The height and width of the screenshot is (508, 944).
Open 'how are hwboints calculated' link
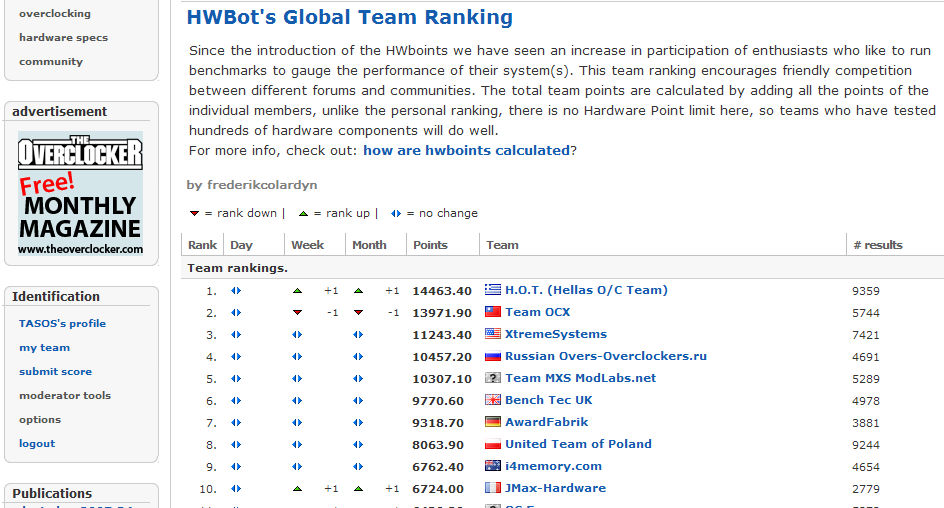pyautogui.click(x=466, y=150)
